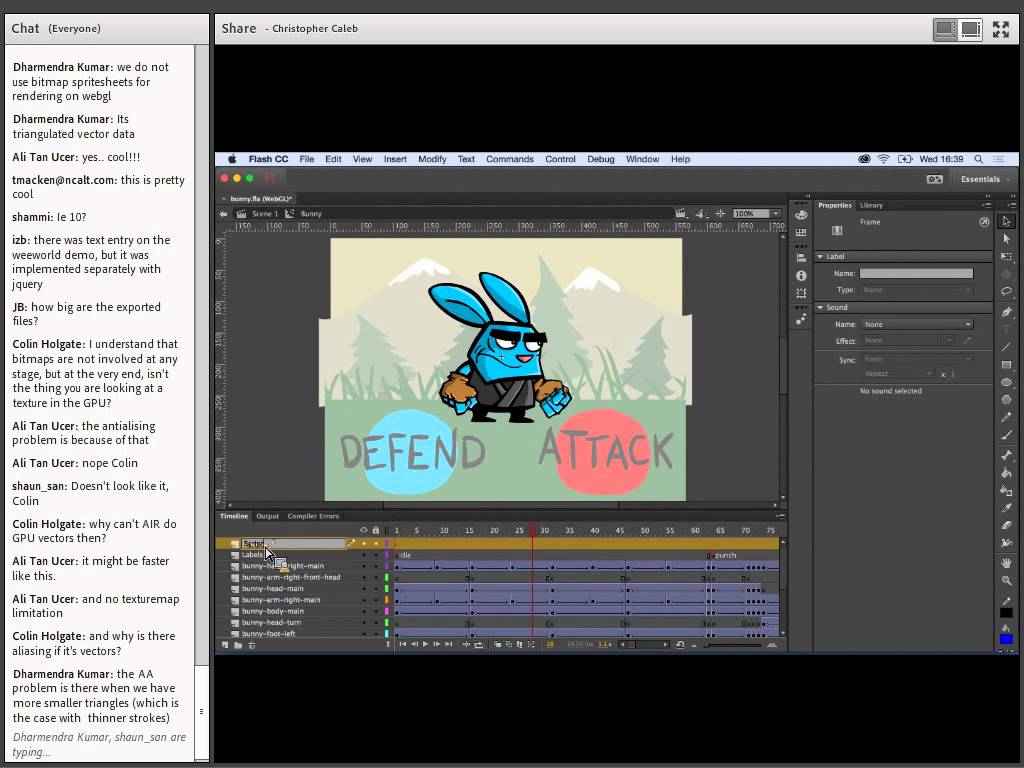Toggle visibility of bunny-head-main layer
Screen dimensions: 1024x768
point(364,588)
